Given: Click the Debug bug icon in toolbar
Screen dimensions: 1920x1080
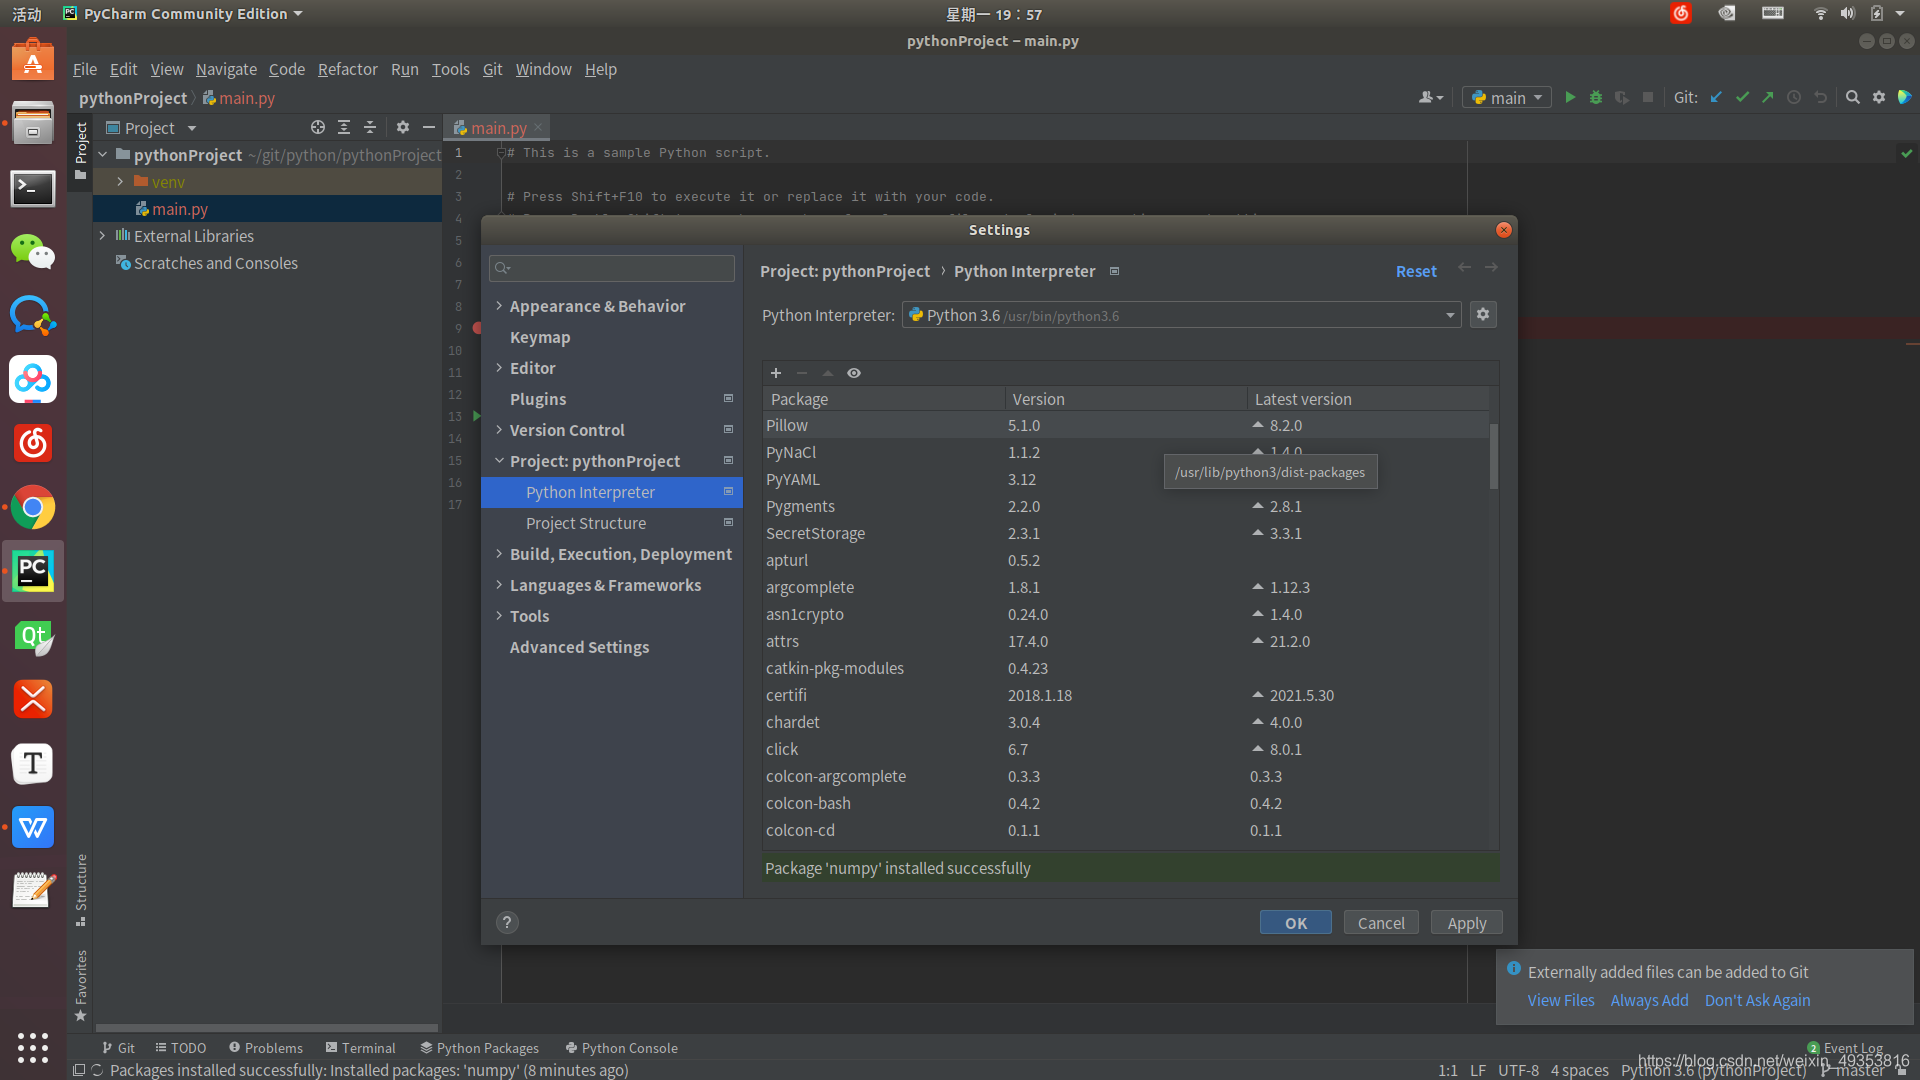Looking at the screenshot, I should (x=1596, y=97).
